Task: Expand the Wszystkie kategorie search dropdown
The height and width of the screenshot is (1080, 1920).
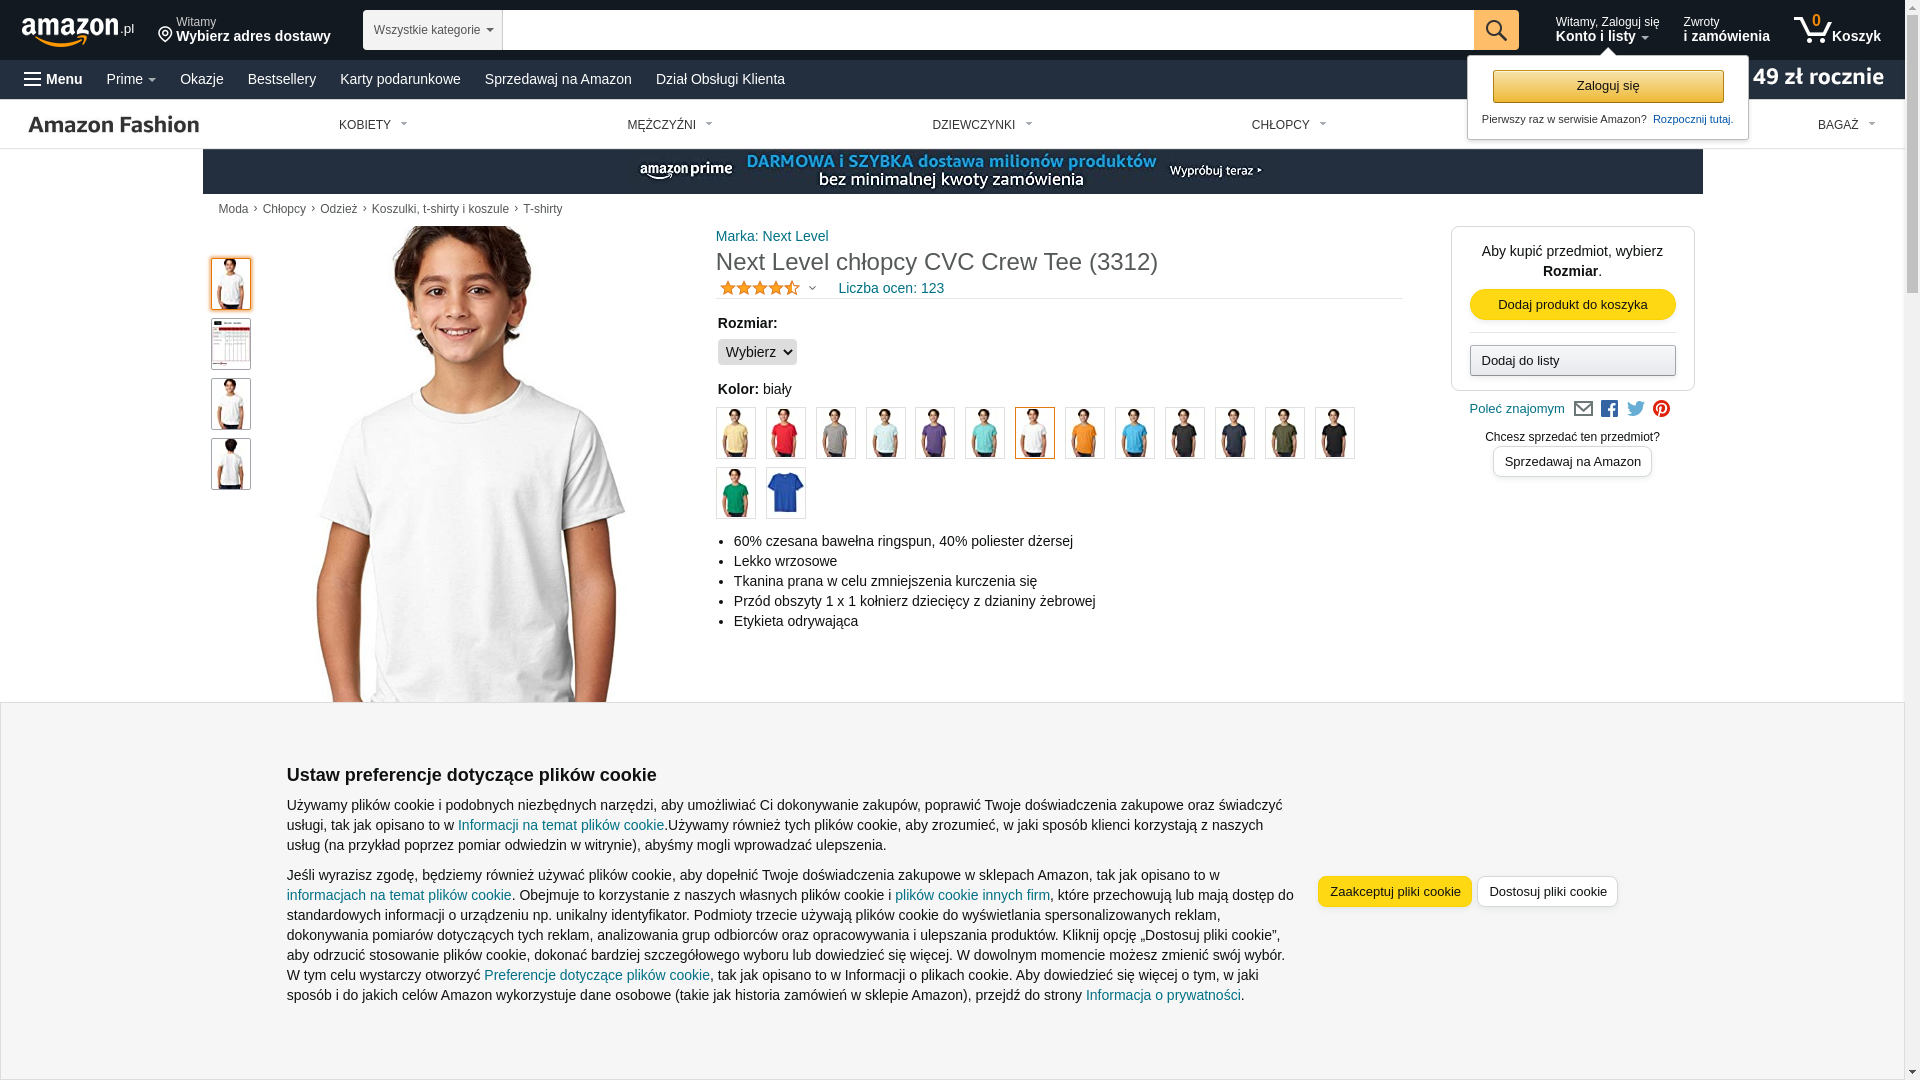Action: coord(433,30)
